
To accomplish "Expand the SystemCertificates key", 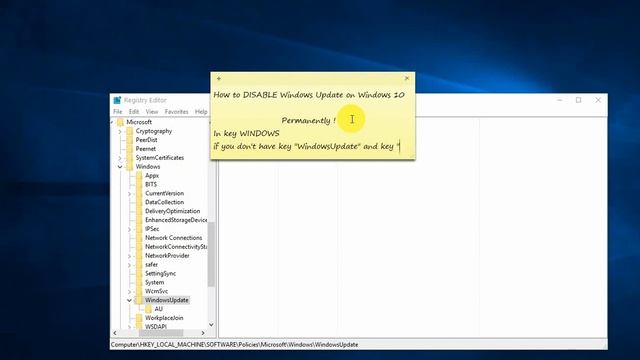I will 120,158.
